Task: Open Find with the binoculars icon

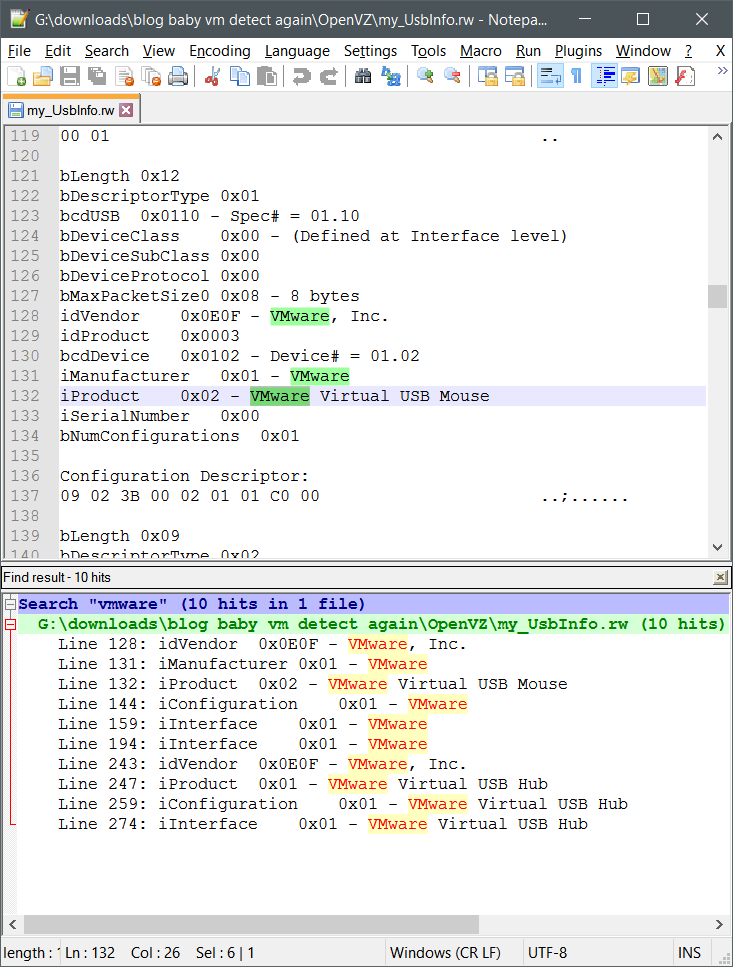Action: (363, 76)
